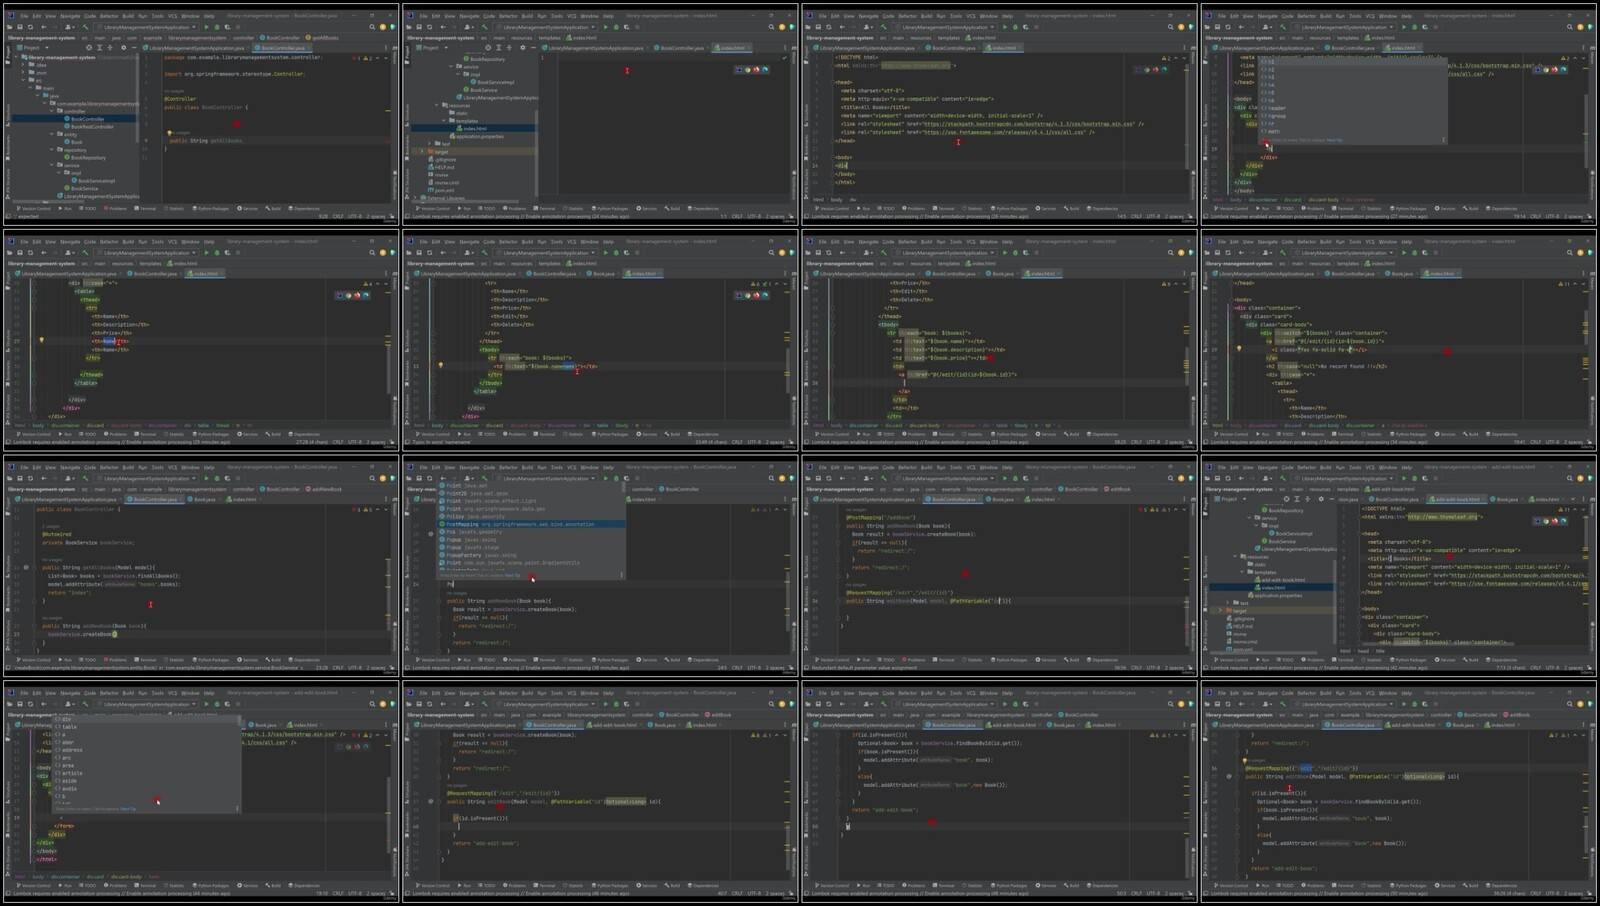The width and height of the screenshot is (1600, 906).
Task: Open Edge preview where tree lists add-edit-book.html
Action: (1562, 521)
